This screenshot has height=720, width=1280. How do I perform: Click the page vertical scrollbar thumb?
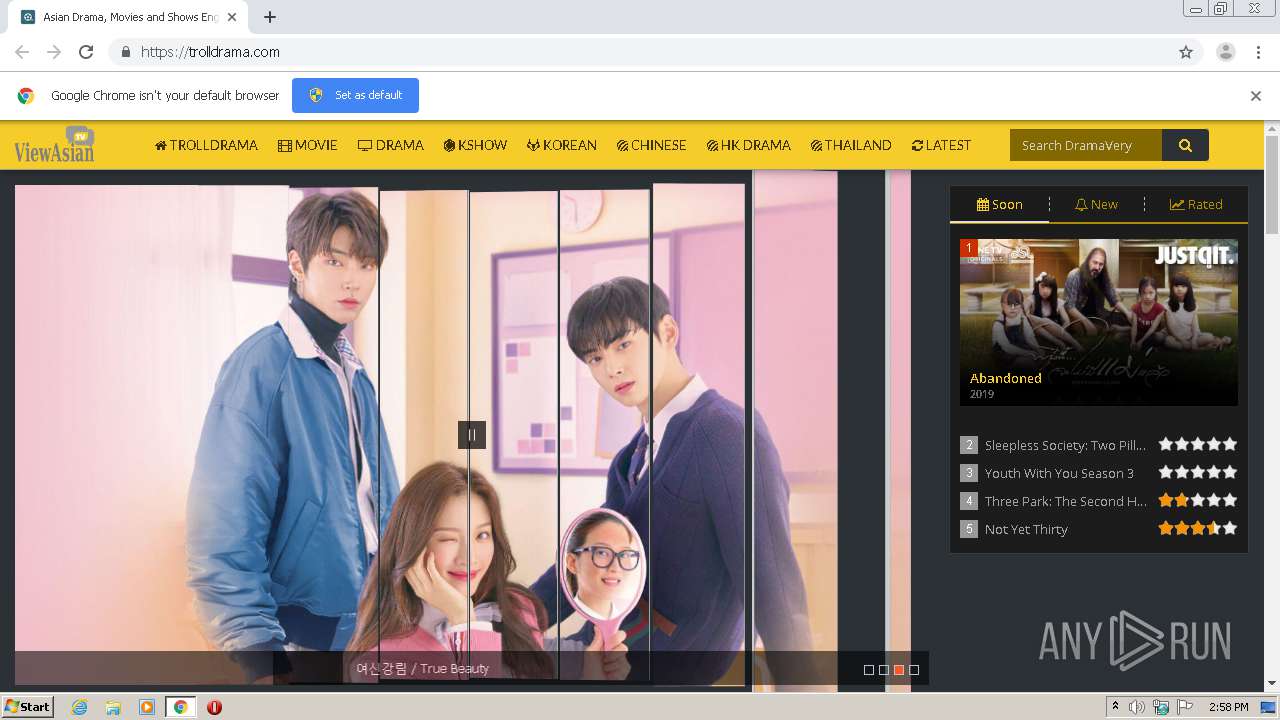pyautogui.click(x=1272, y=185)
